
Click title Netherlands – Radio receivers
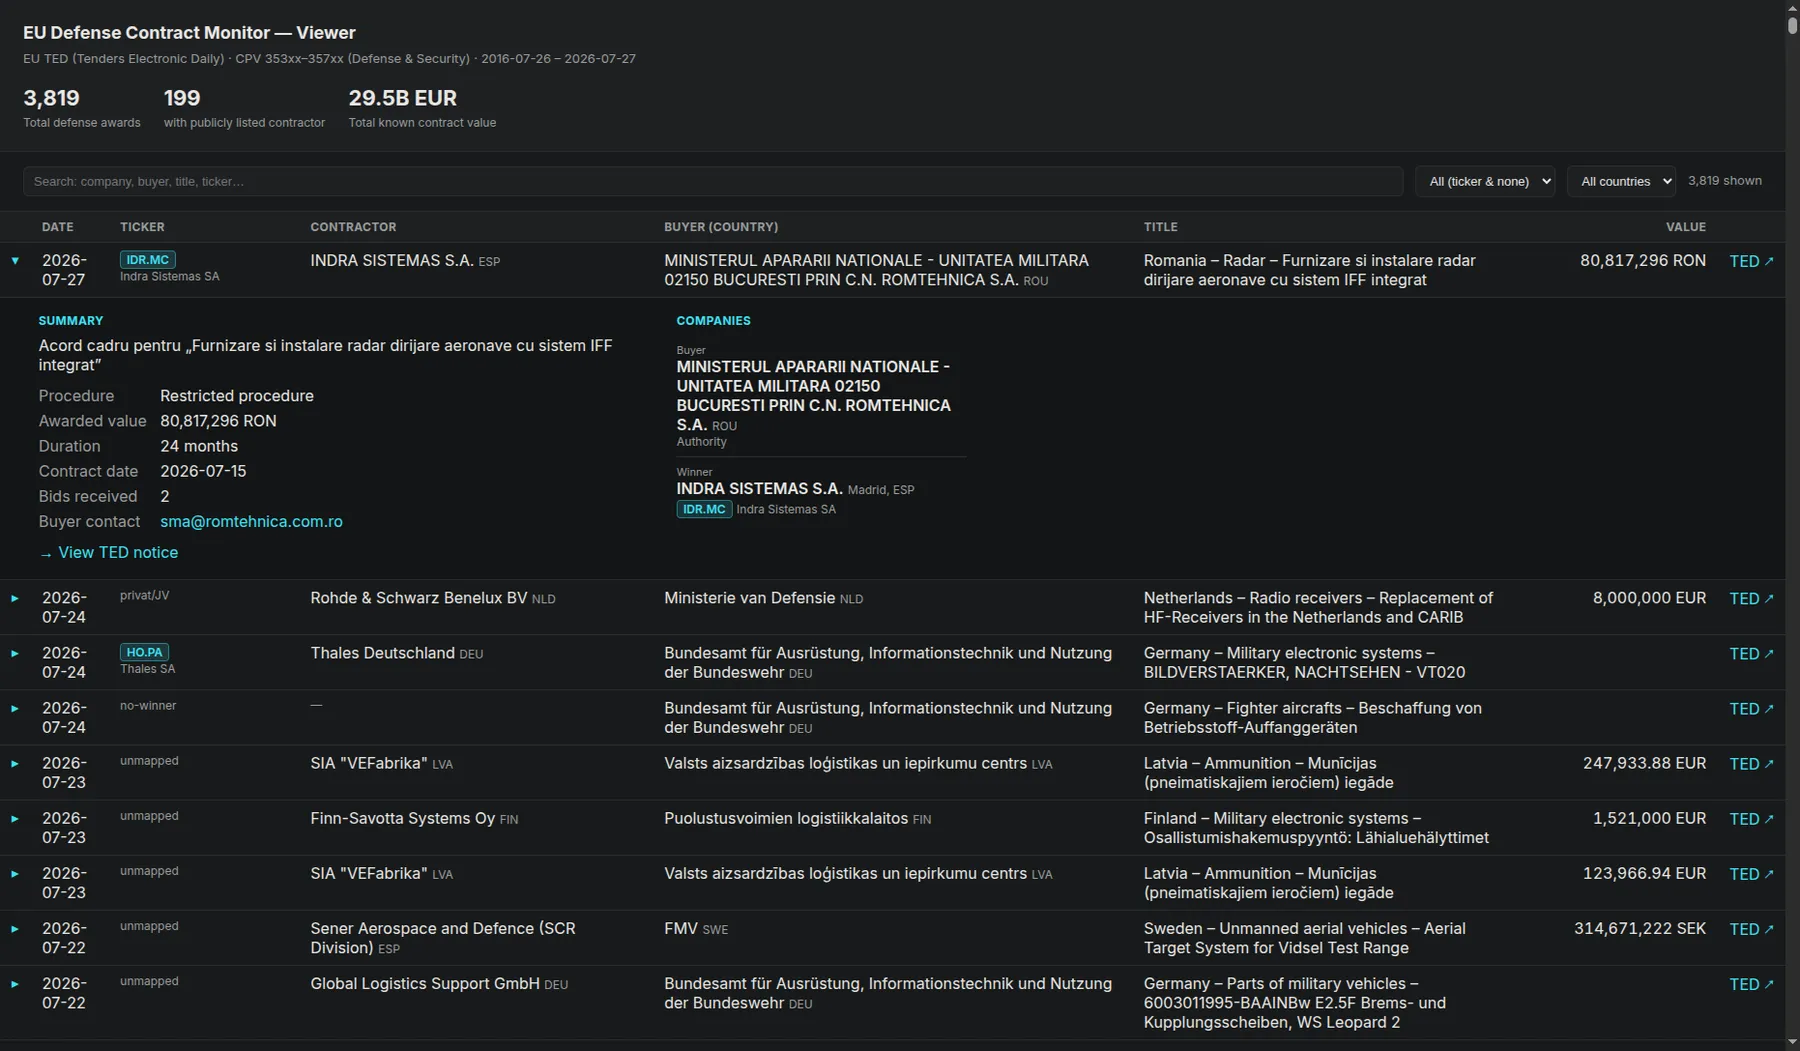1318,608
